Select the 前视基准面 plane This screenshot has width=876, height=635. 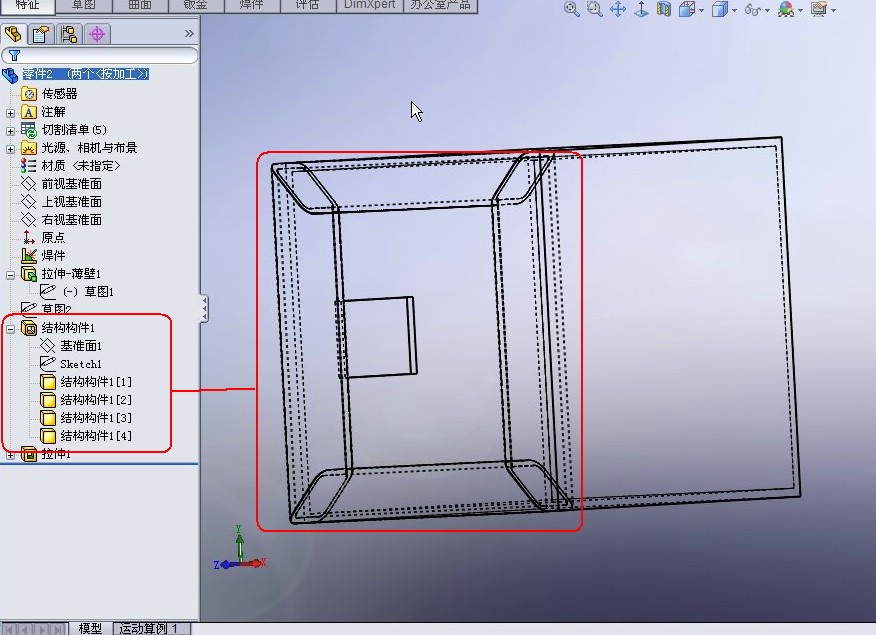point(72,184)
